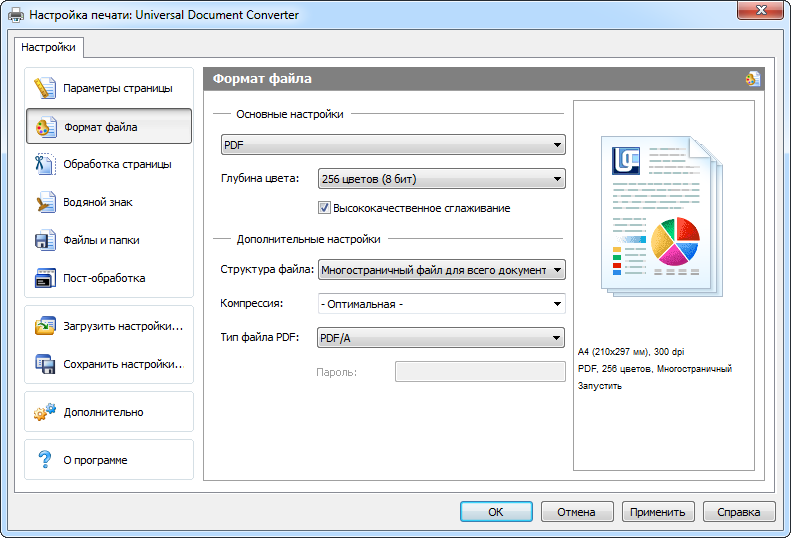
Task: Open the PDF file format dropdown
Action: [393, 145]
